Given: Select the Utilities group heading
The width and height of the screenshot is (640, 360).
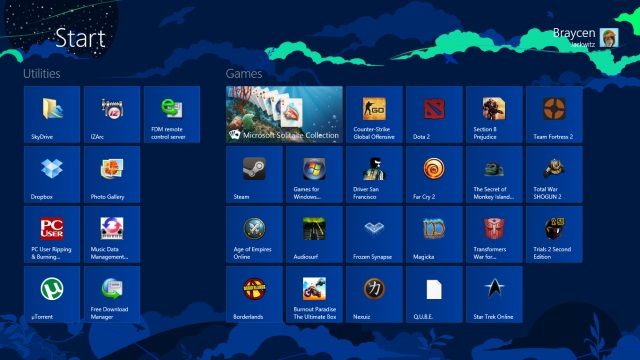Looking at the screenshot, I should click(42, 73).
